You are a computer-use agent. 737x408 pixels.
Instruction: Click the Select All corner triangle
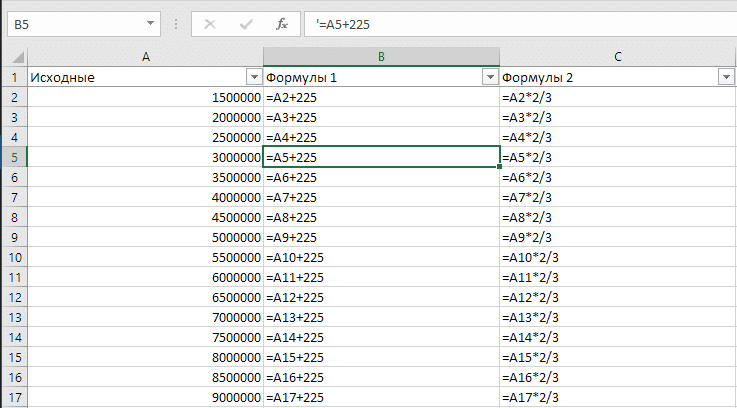pyautogui.click(x=13, y=57)
